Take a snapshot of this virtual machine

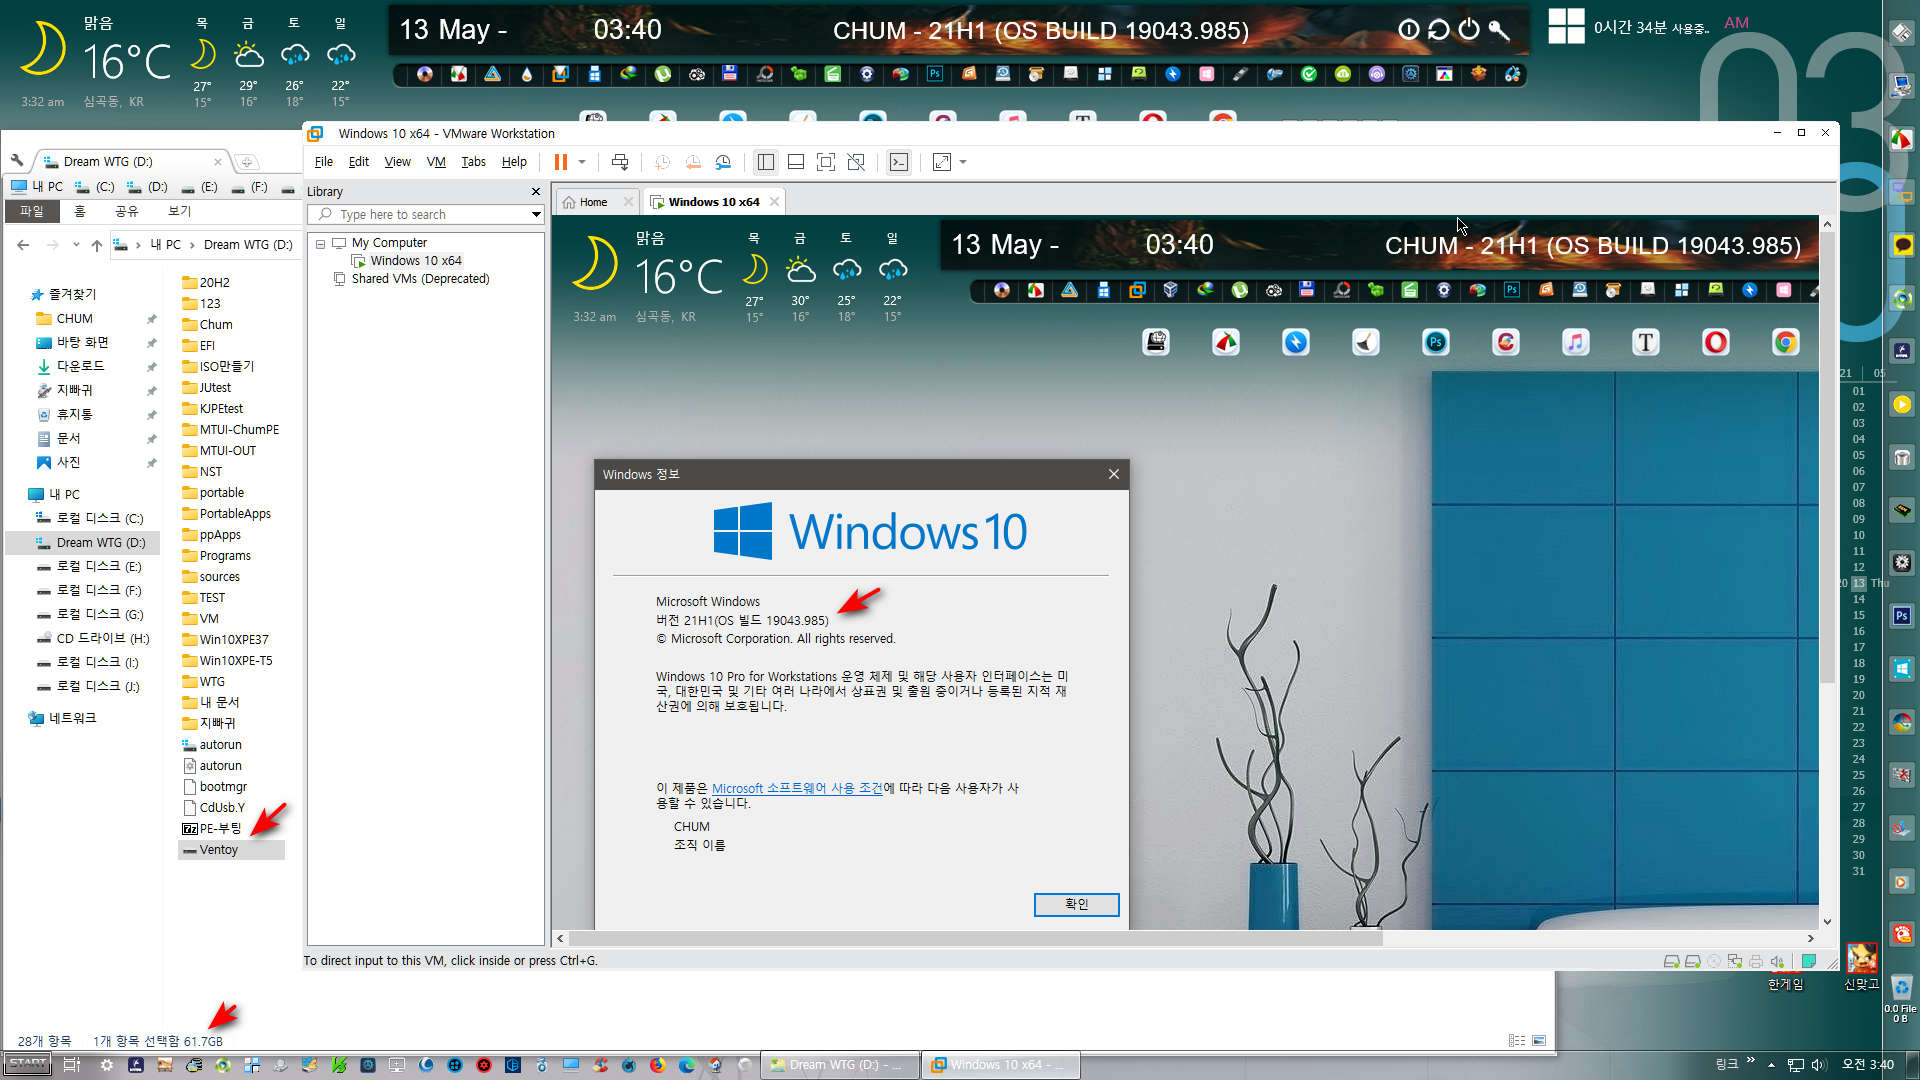[662, 162]
